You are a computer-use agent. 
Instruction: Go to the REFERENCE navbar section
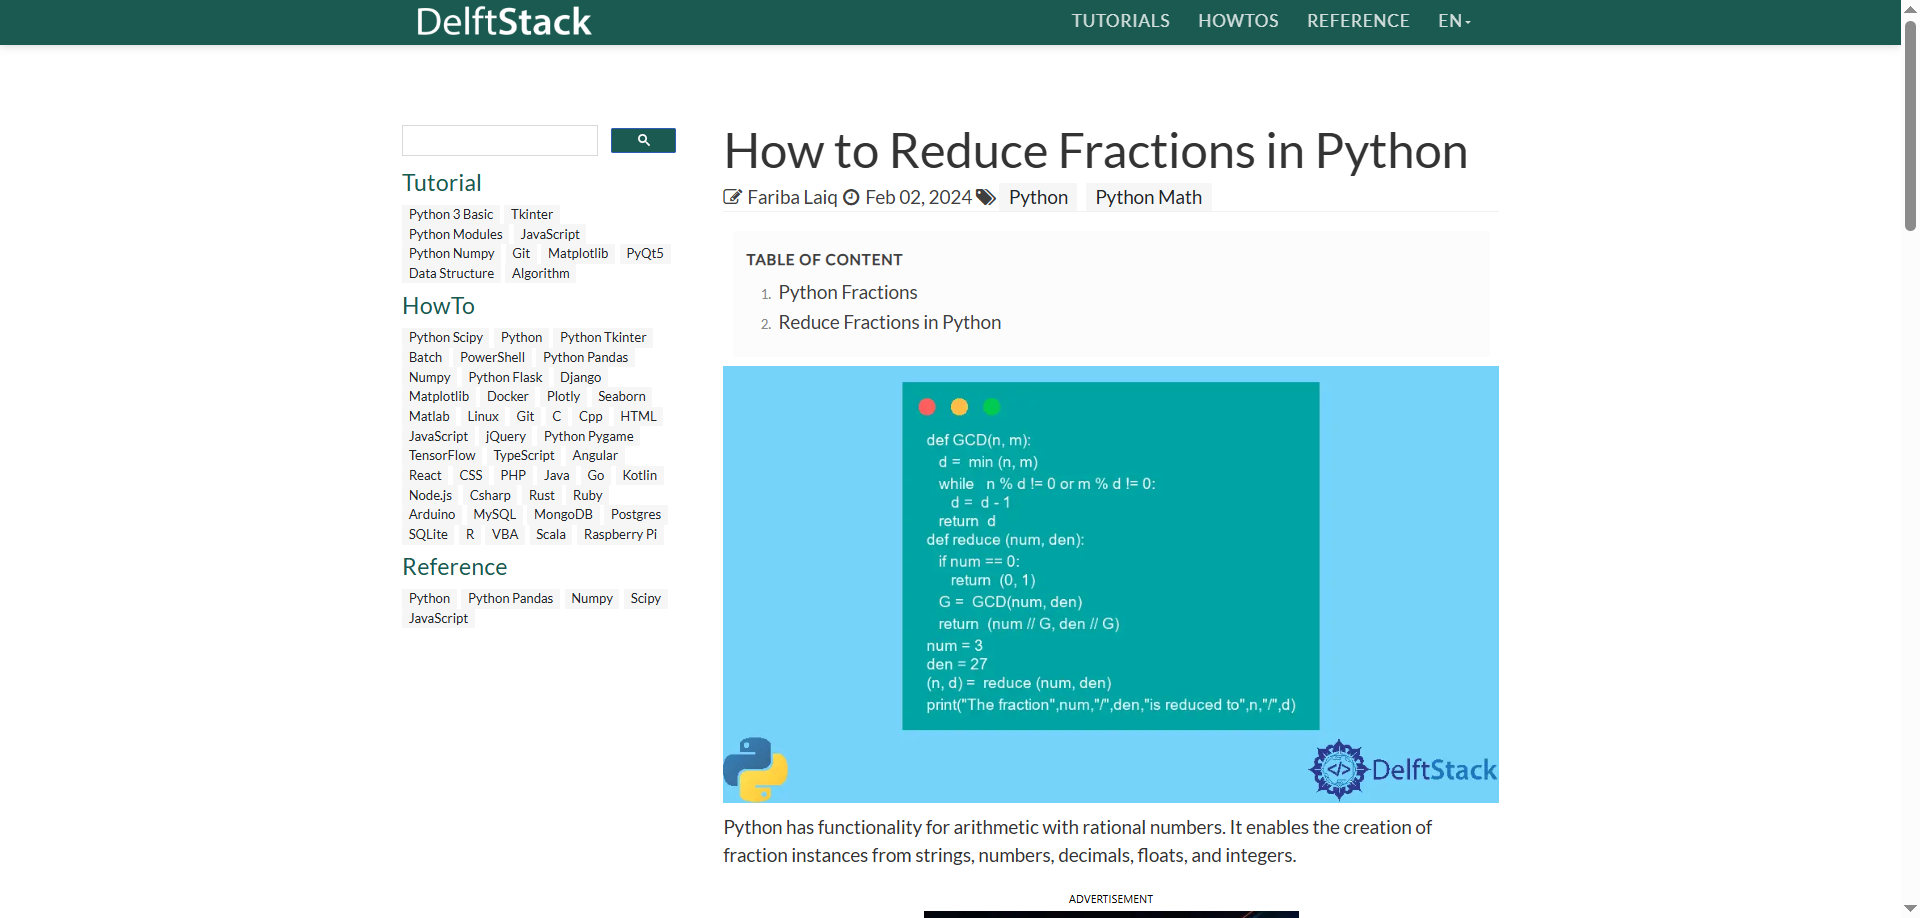pyautogui.click(x=1357, y=21)
